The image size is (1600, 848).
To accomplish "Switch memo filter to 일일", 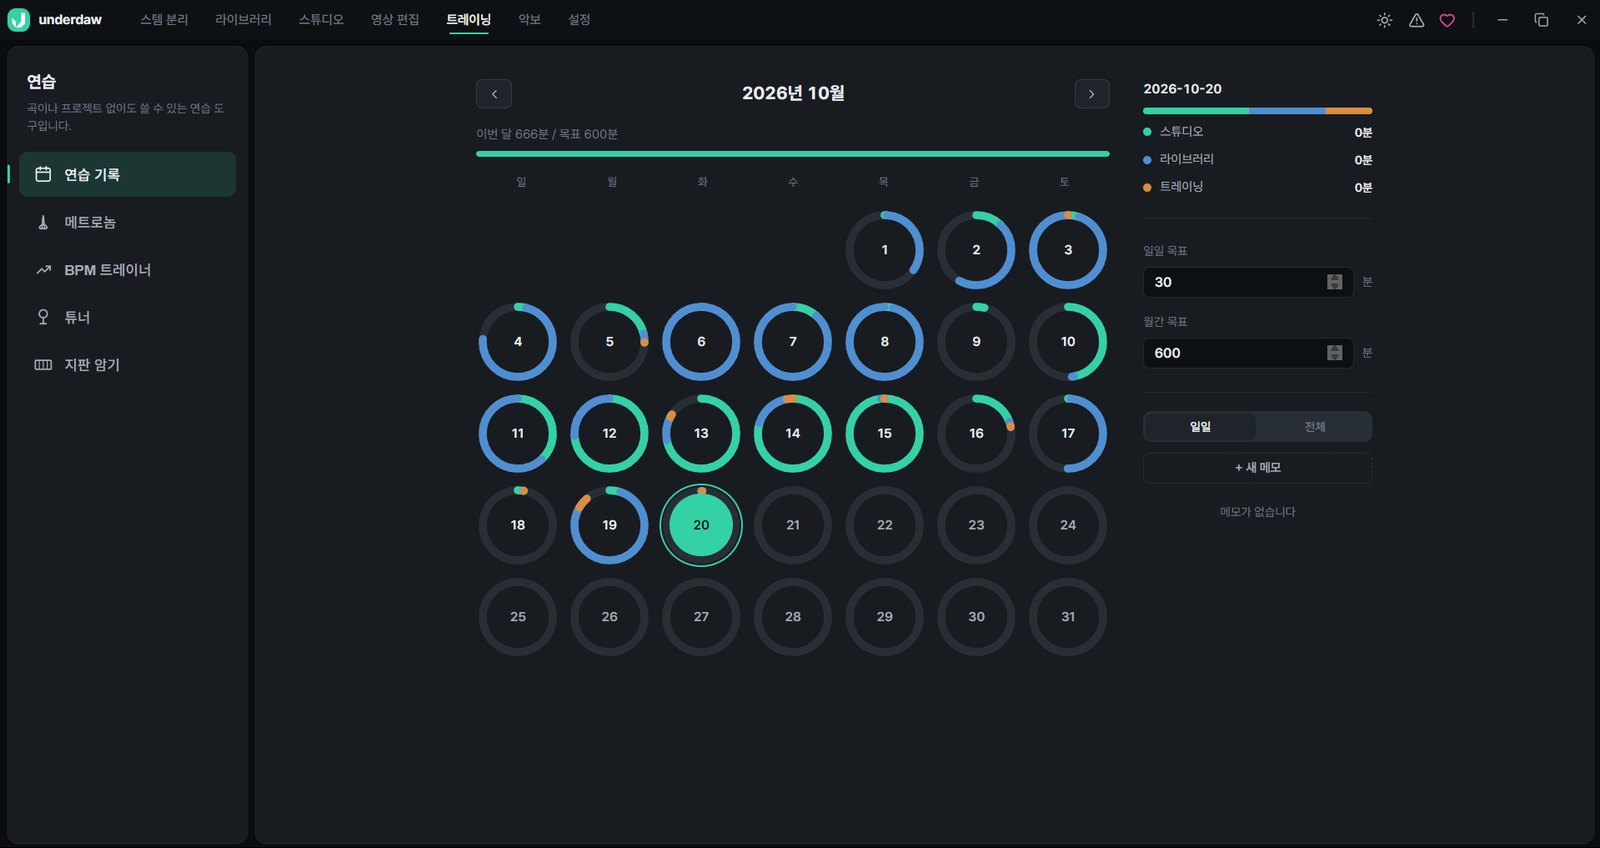I will (1200, 427).
